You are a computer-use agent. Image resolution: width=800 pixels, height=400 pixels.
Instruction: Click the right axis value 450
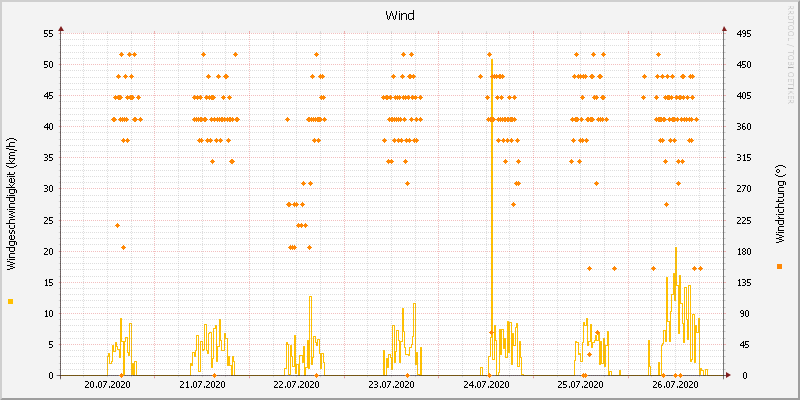click(744, 65)
